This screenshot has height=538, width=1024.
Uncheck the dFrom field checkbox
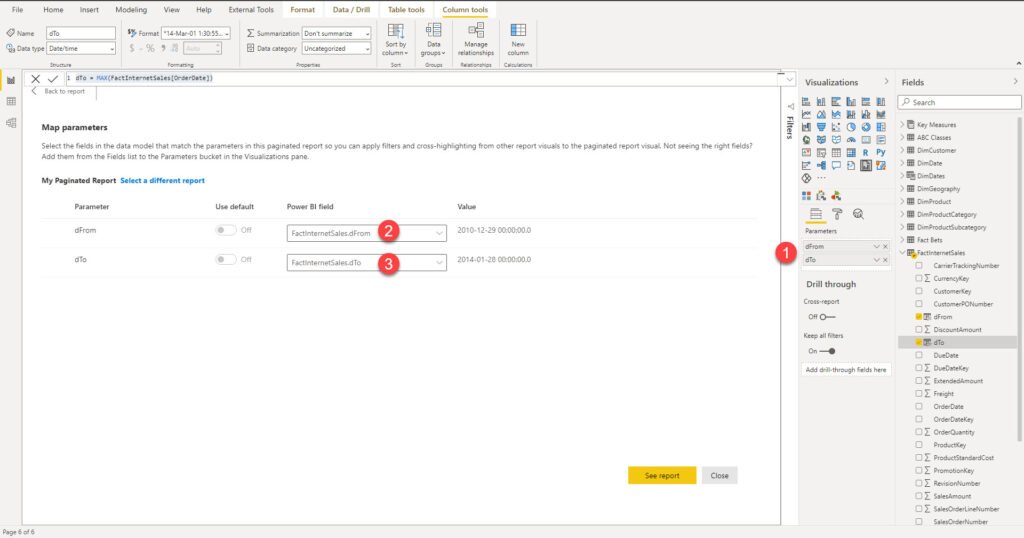pyautogui.click(x=919, y=317)
